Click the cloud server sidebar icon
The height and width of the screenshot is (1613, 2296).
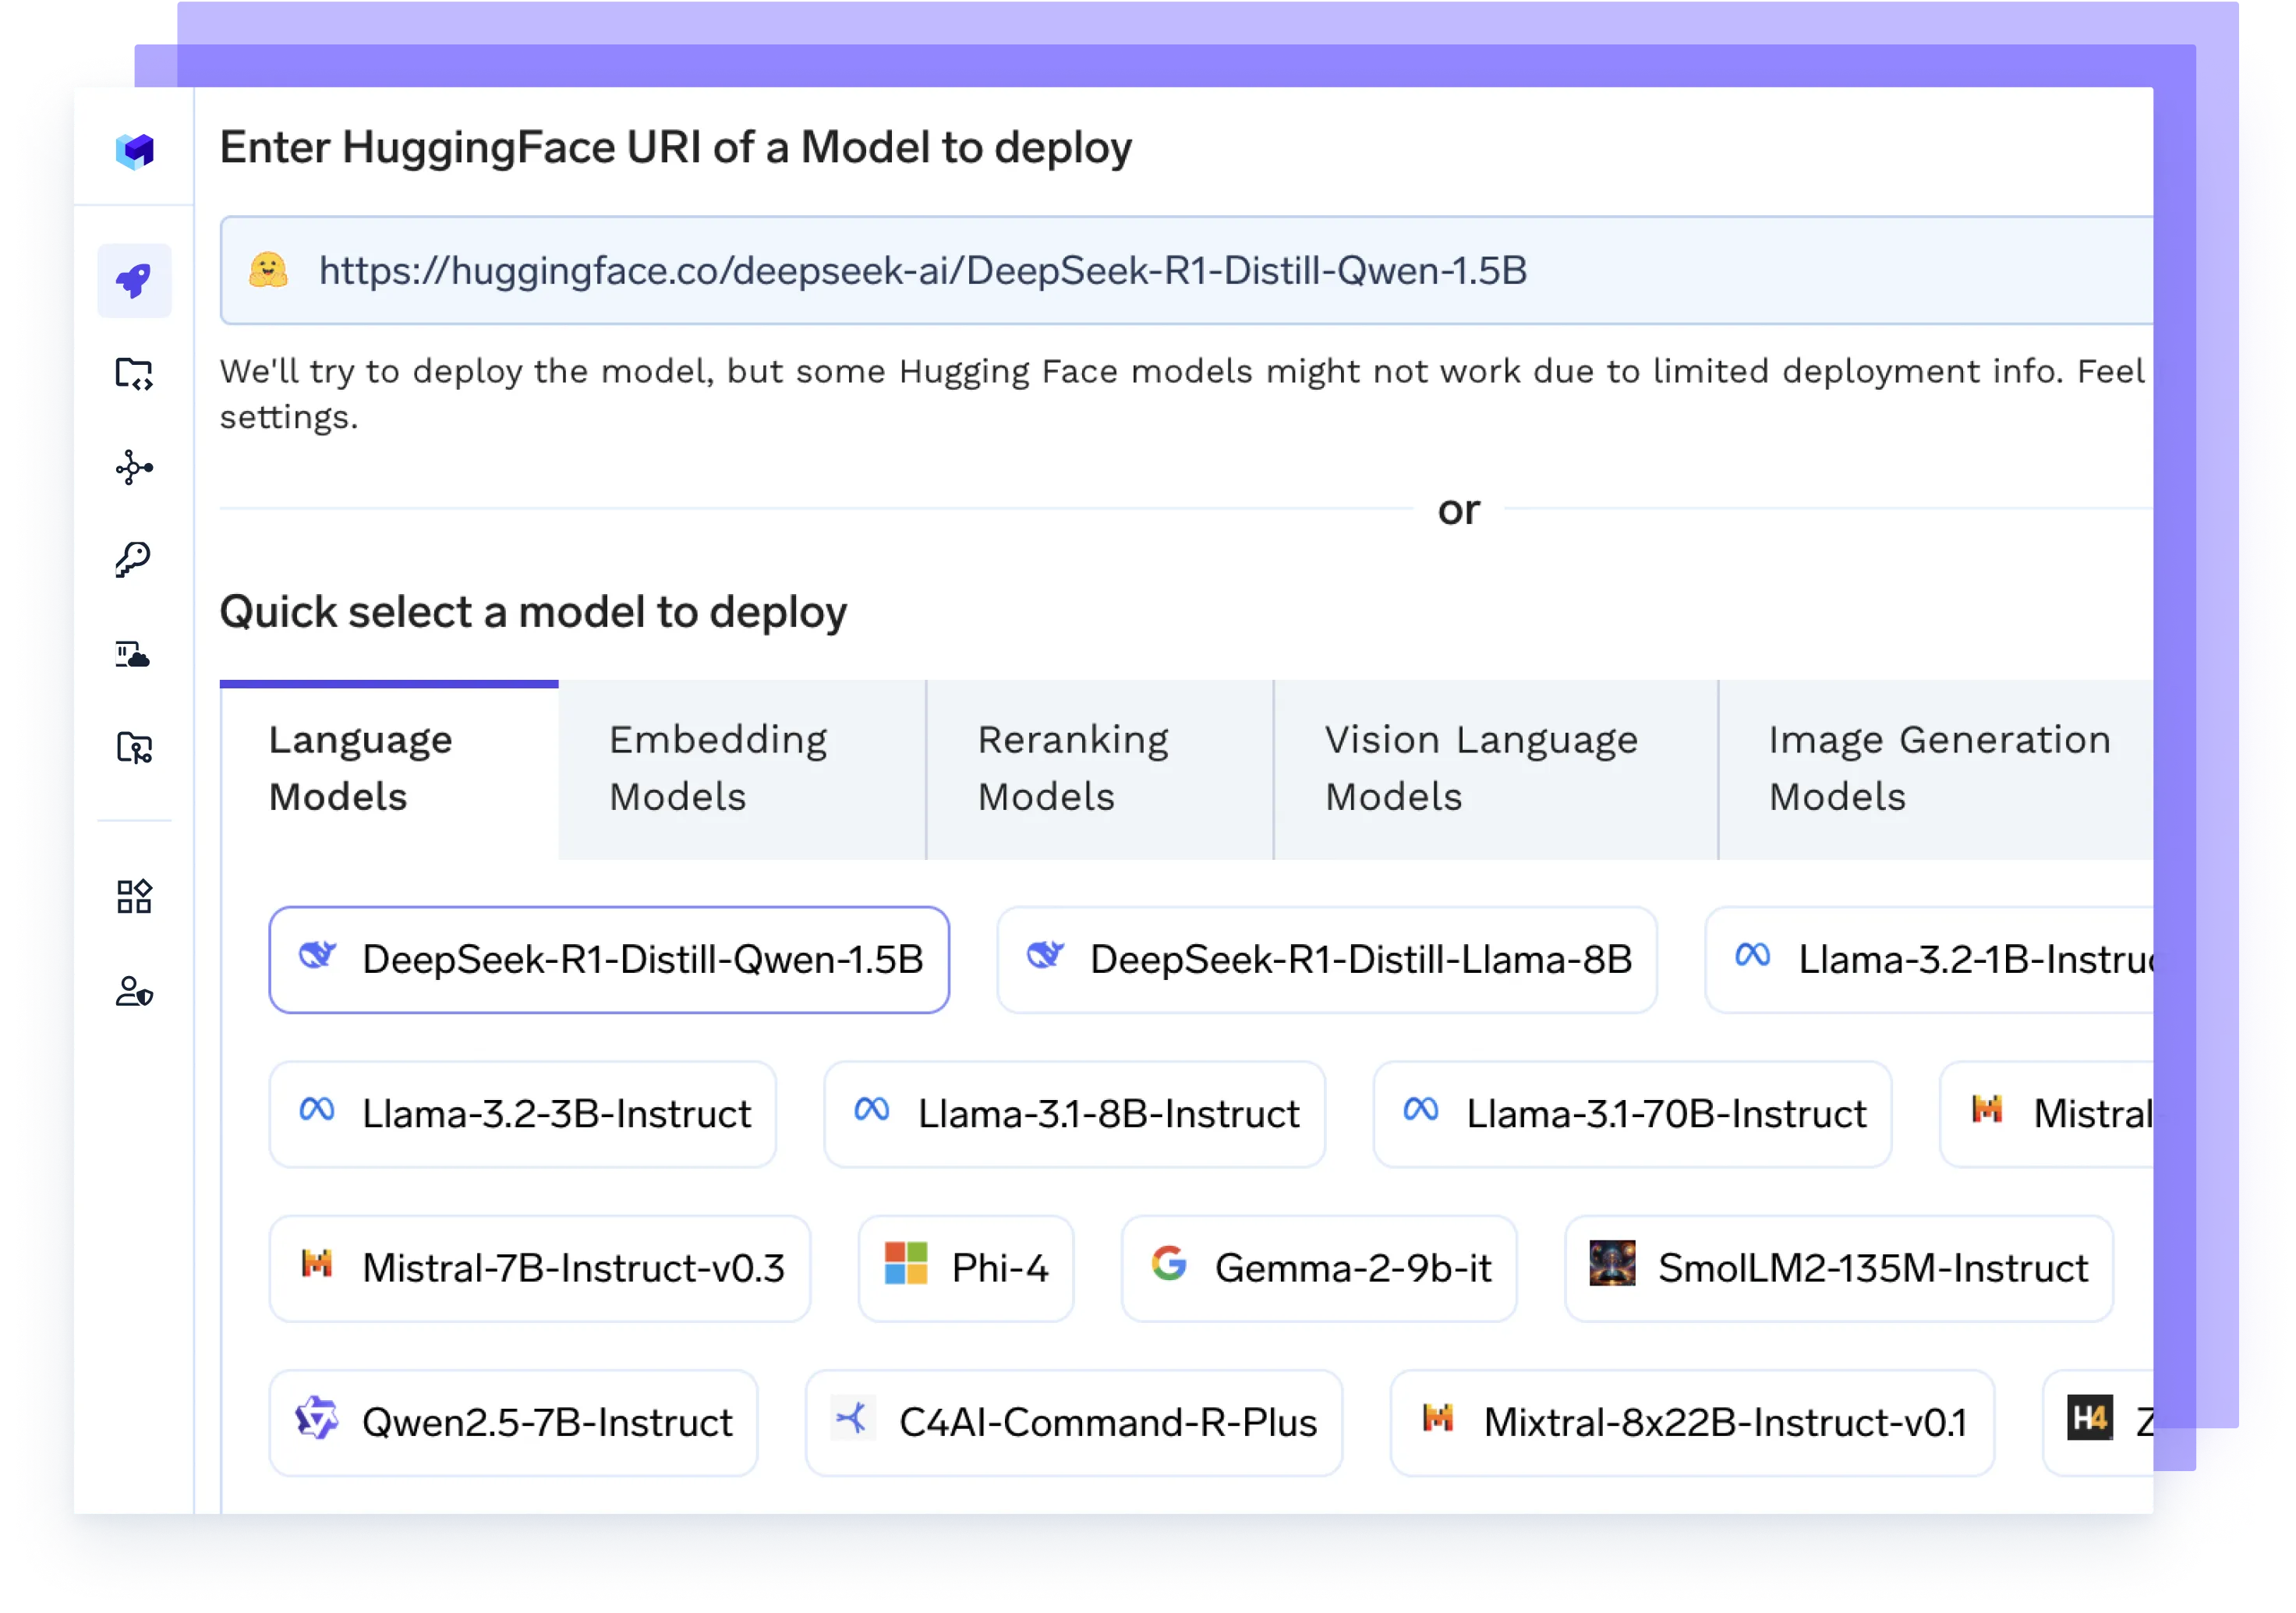tap(134, 655)
